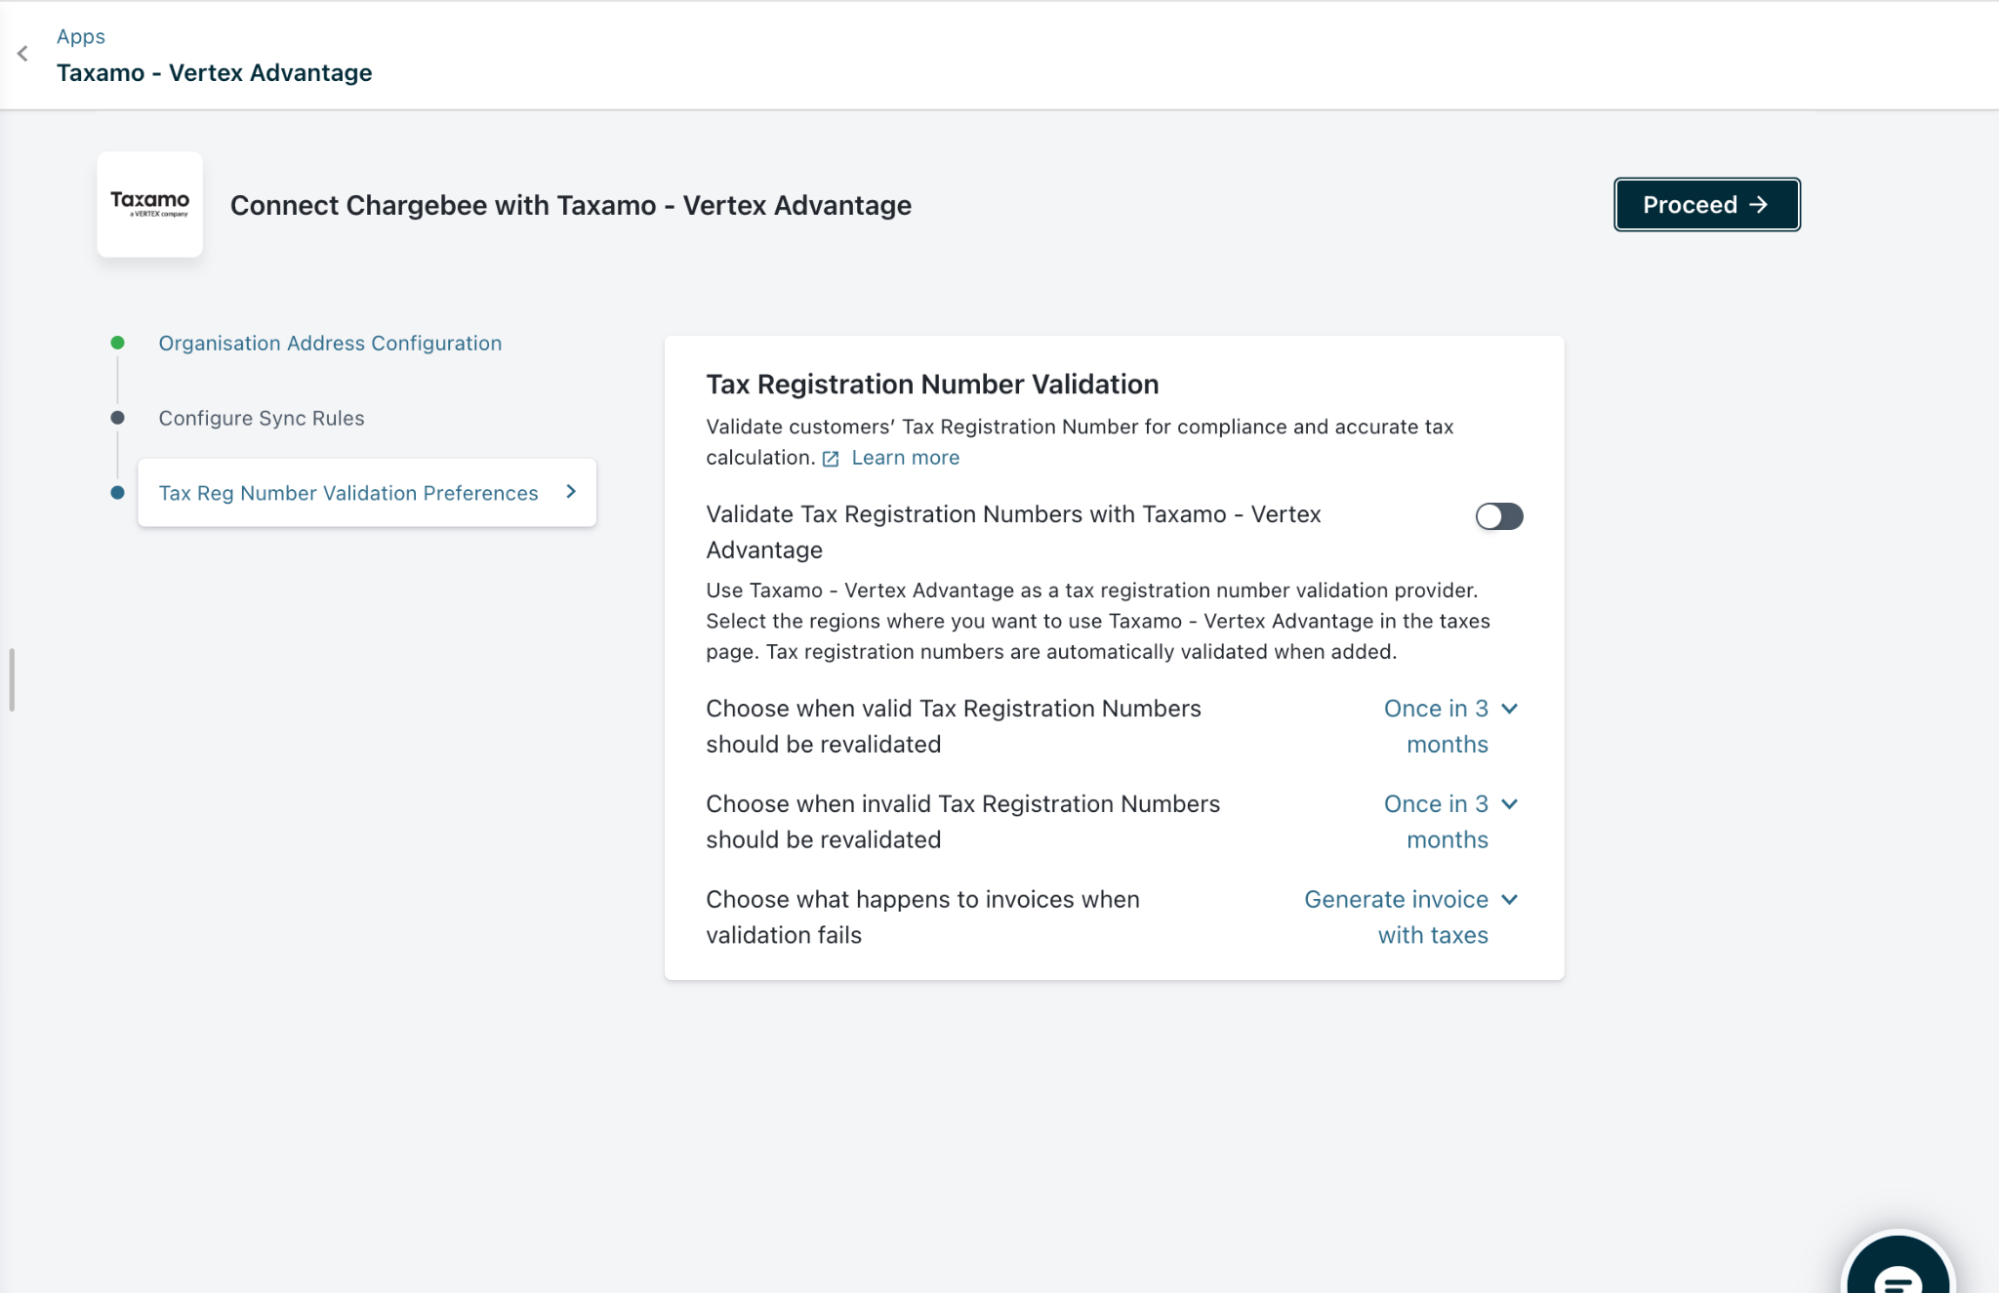This screenshot has height=1294, width=1999.
Task: Click the Configure Sync Rules step dot
Action: coord(118,418)
